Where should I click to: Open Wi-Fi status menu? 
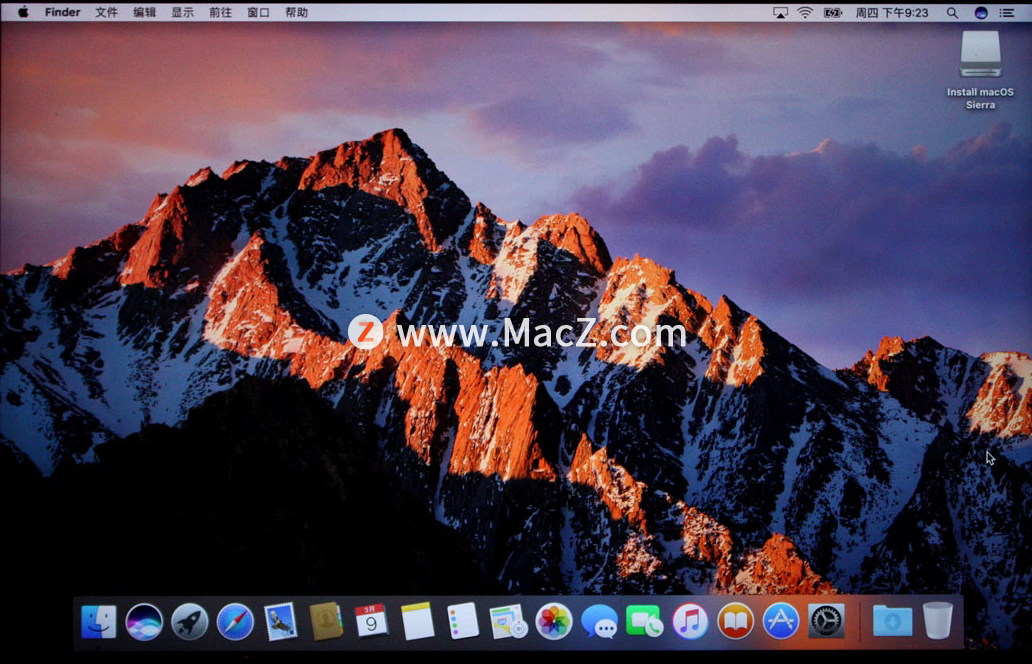click(x=805, y=13)
